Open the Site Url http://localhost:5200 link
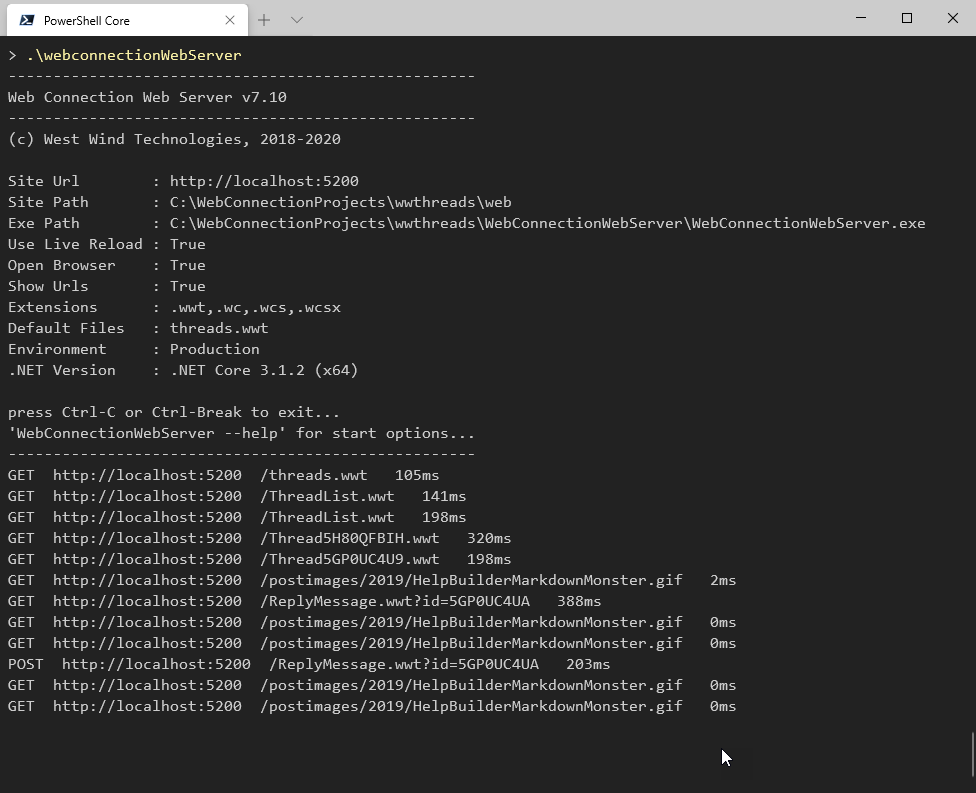This screenshot has height=793, width=976. click(264, 181)
